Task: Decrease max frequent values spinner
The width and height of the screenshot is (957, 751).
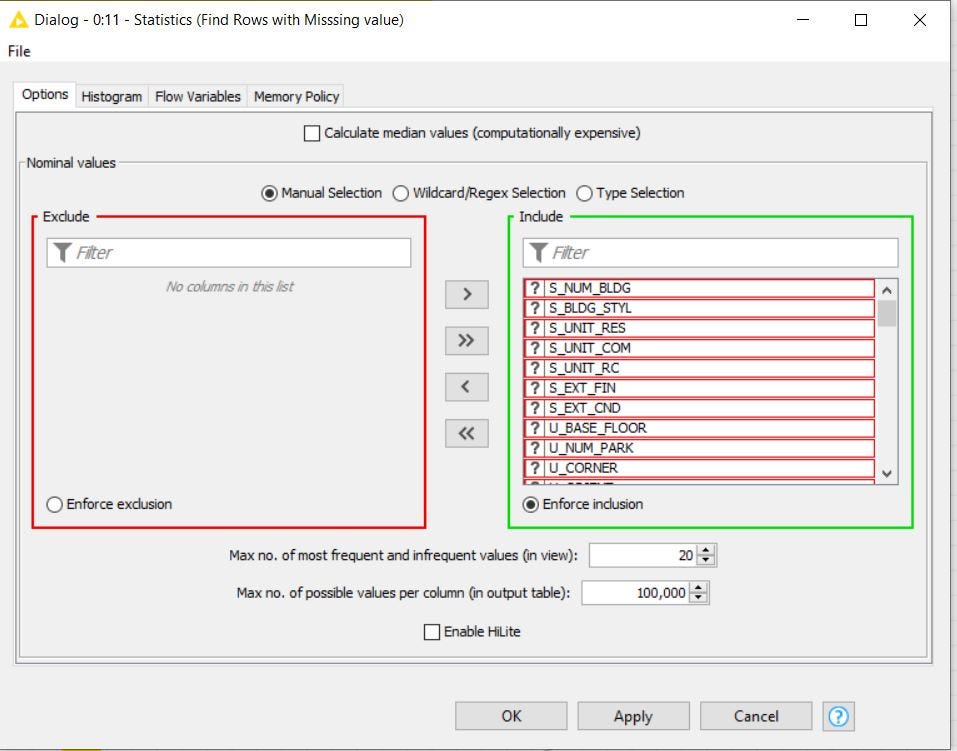Action: click(706, 561)
